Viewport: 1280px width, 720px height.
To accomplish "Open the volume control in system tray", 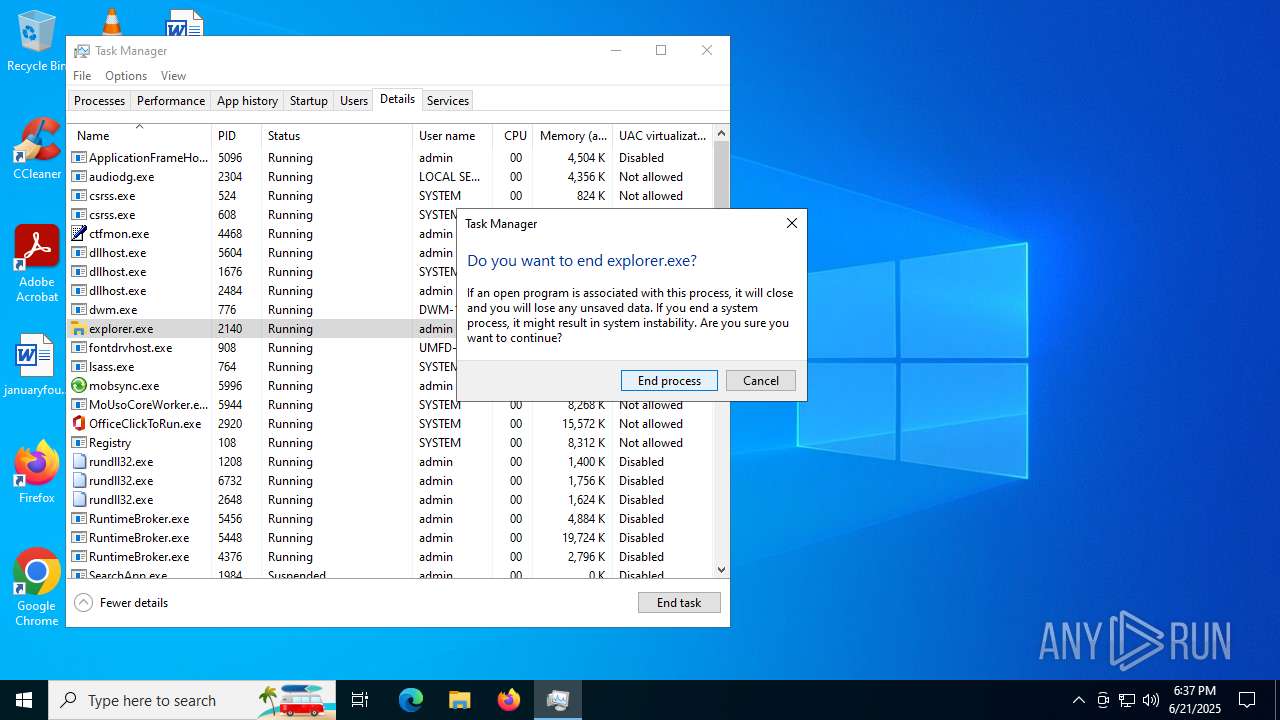I will coord(1151,700).
